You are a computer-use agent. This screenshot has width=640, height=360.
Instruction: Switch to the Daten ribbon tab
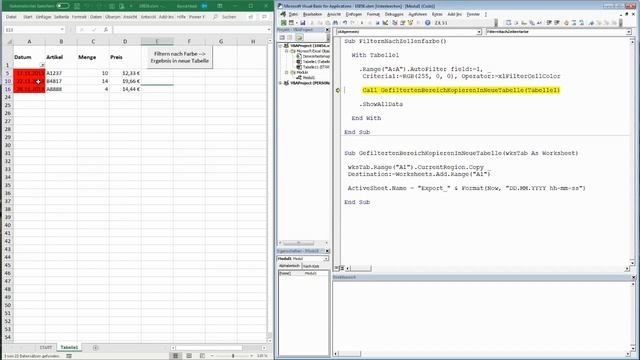point(96,17)
